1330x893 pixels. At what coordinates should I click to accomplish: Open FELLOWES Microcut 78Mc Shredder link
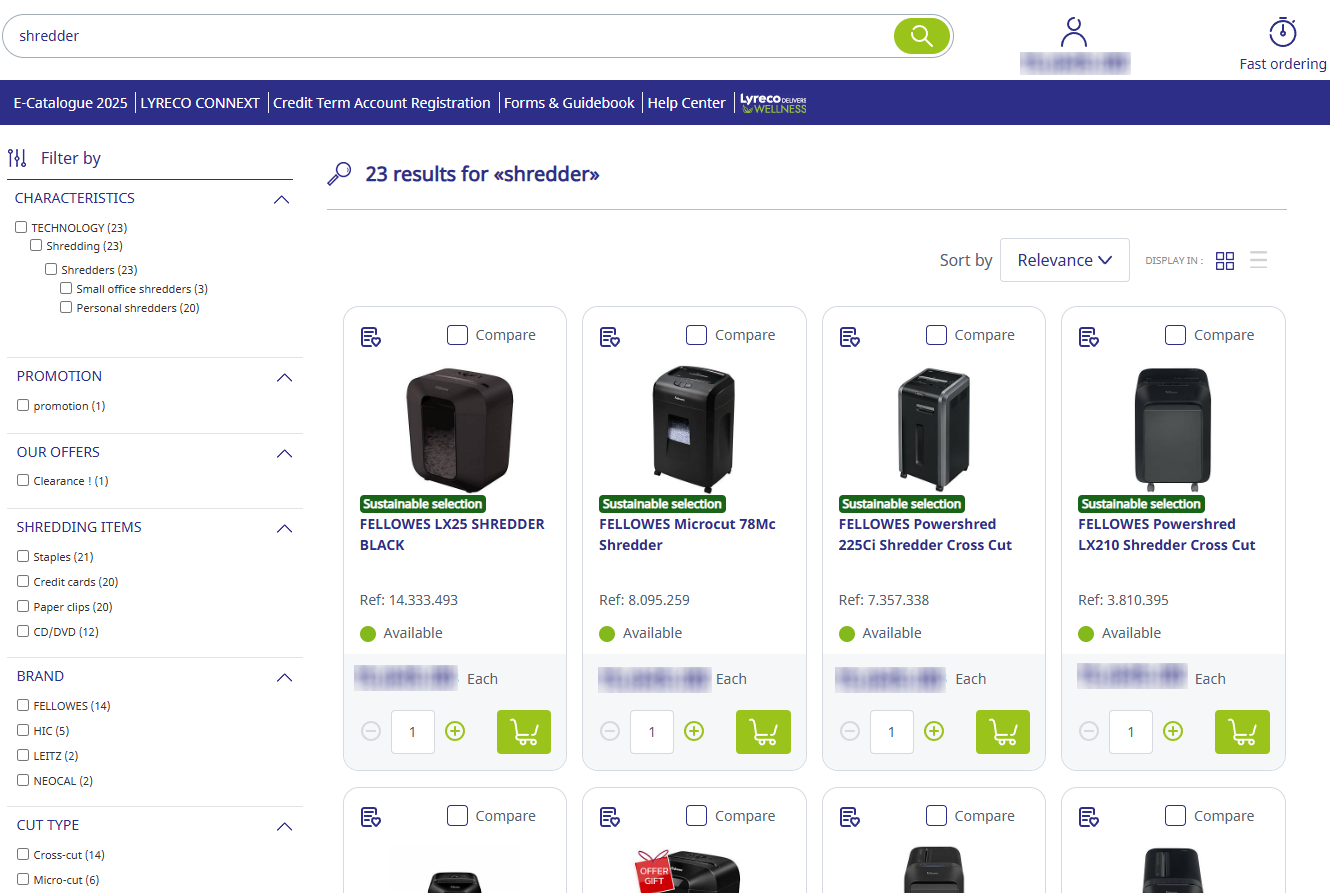tap(687, 535)
